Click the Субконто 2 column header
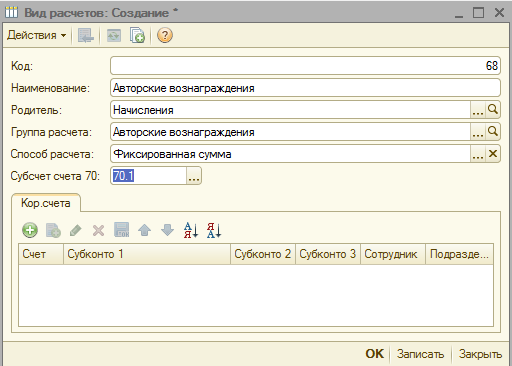Image resolution: width=512 pixels, height=366 pixels. click(x=263, y=254)
